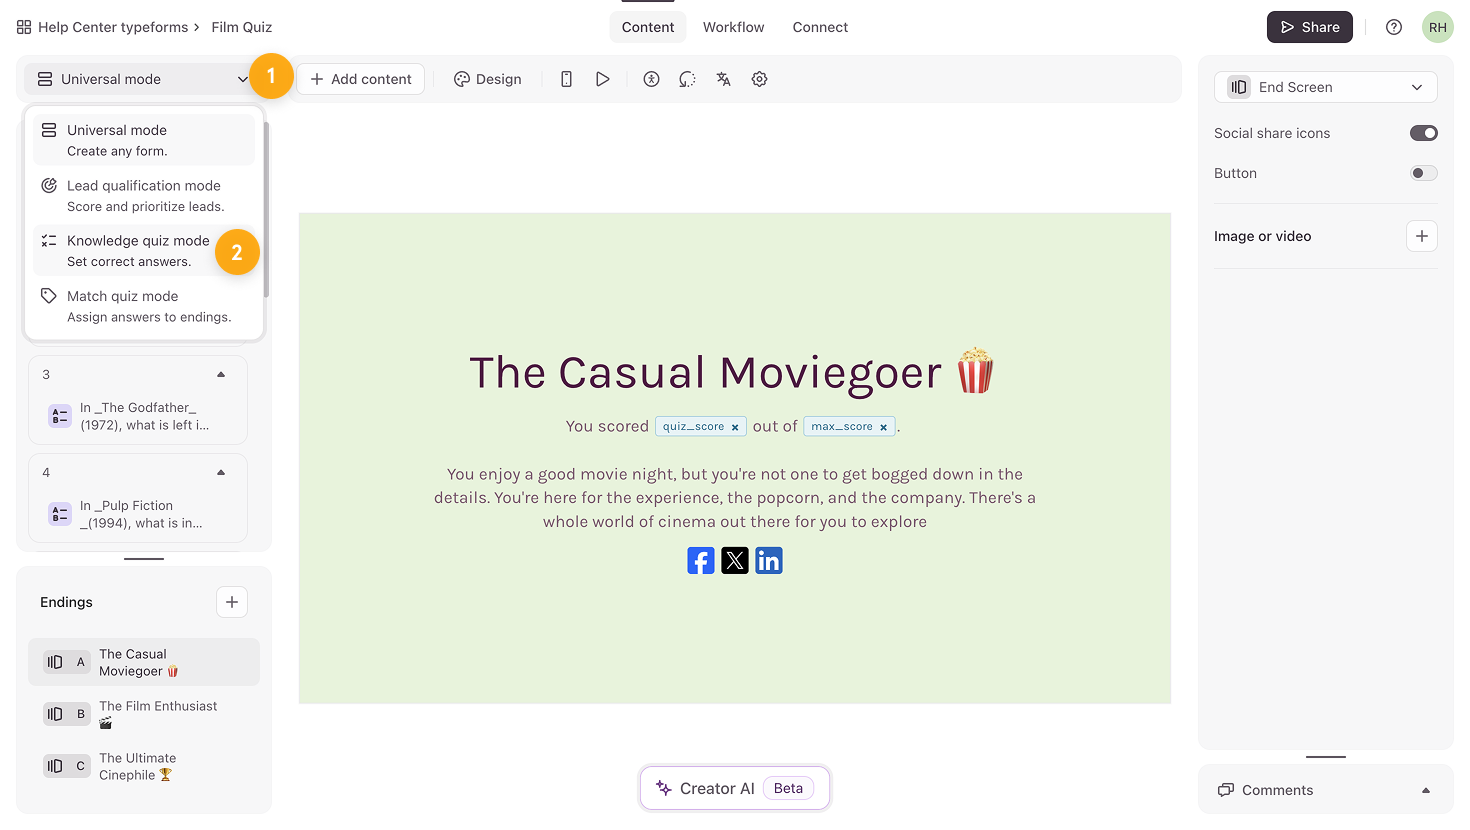This screenshot has height=830, width=1470.
Task: Share result via Facebook icon
Action: [x=701, y=561]
